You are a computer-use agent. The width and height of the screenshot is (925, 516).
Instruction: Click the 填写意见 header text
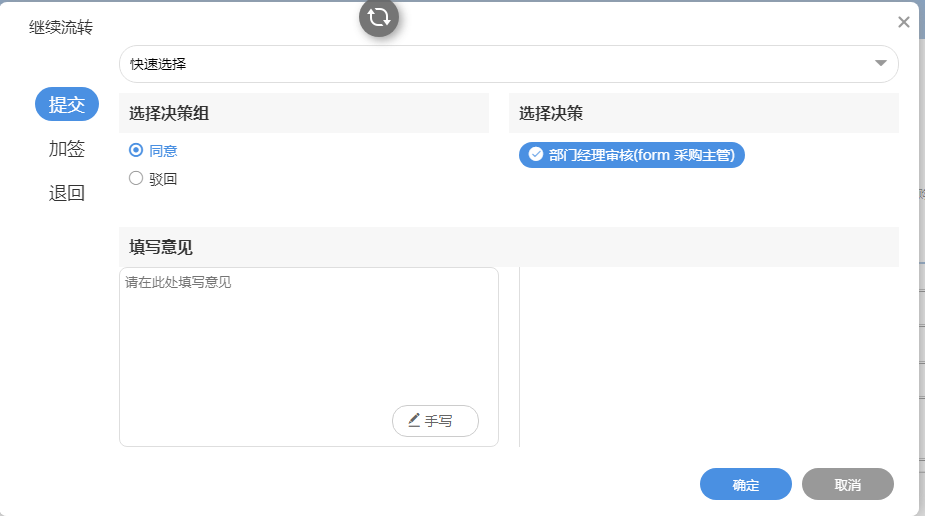coord(161,247)
